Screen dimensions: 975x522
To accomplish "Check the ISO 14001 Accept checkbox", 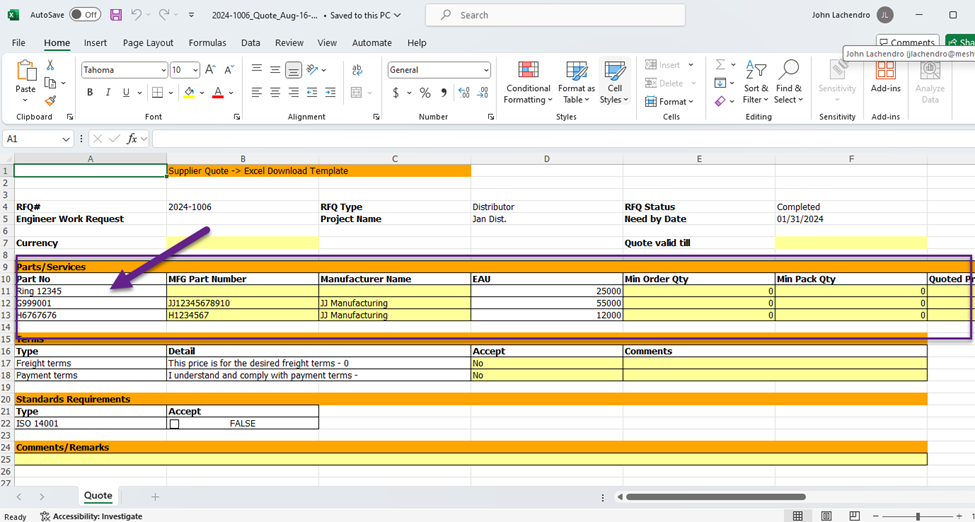I will click(174, 424).
